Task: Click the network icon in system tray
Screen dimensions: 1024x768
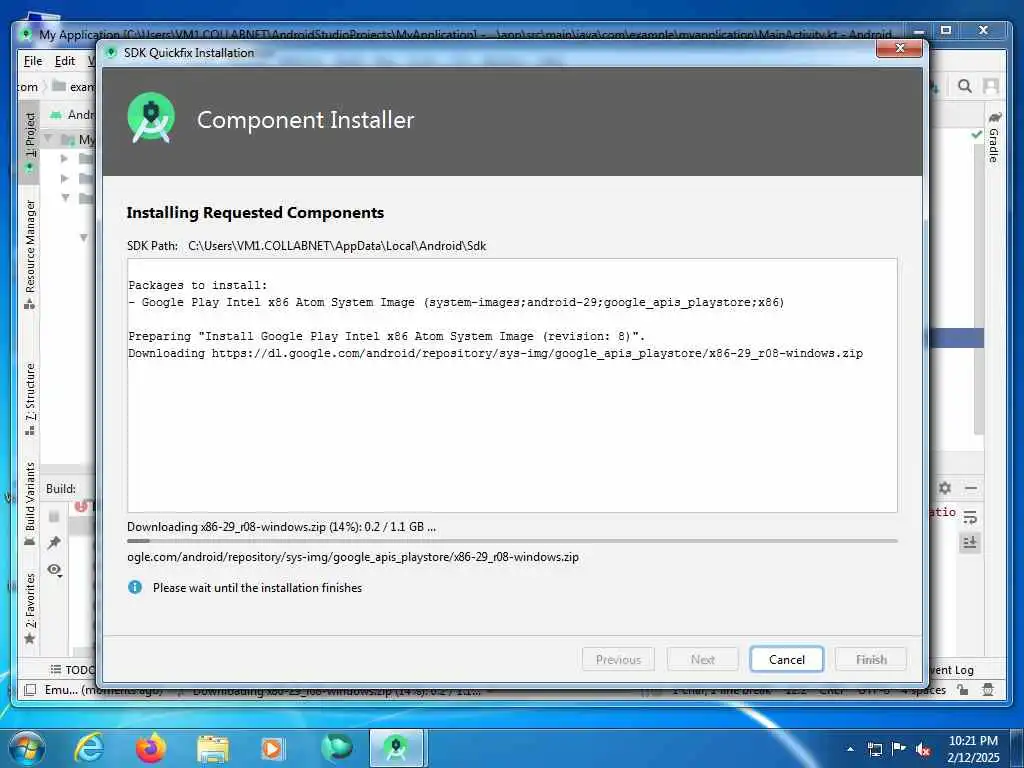Action: pos(874,749)
